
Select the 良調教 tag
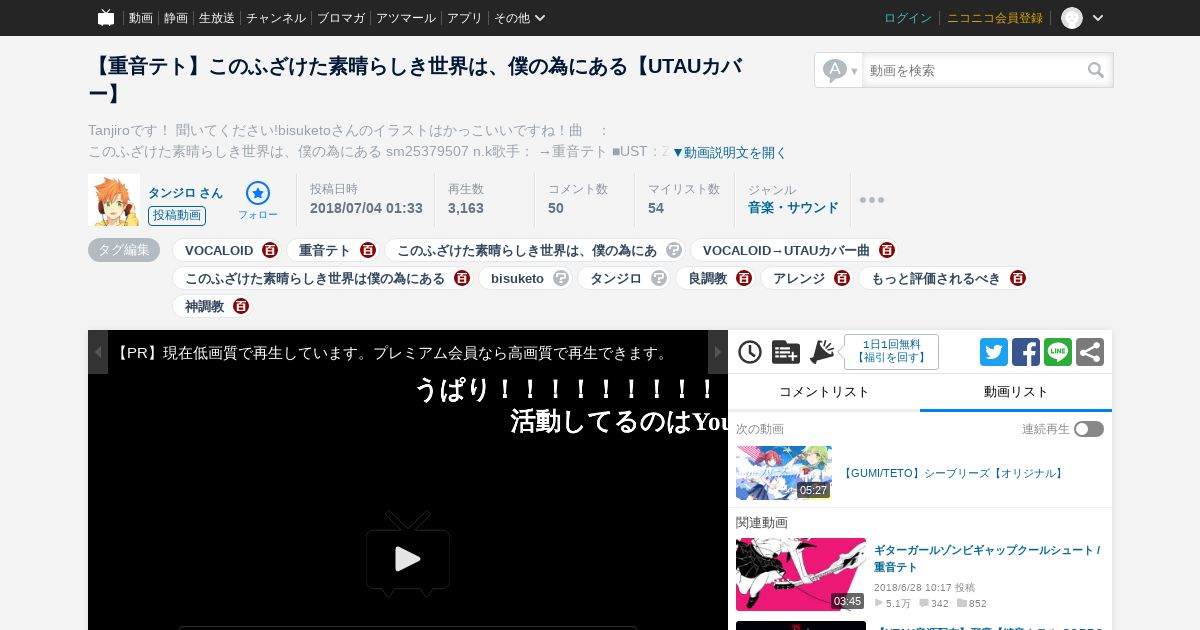click(x=708, y=278)
